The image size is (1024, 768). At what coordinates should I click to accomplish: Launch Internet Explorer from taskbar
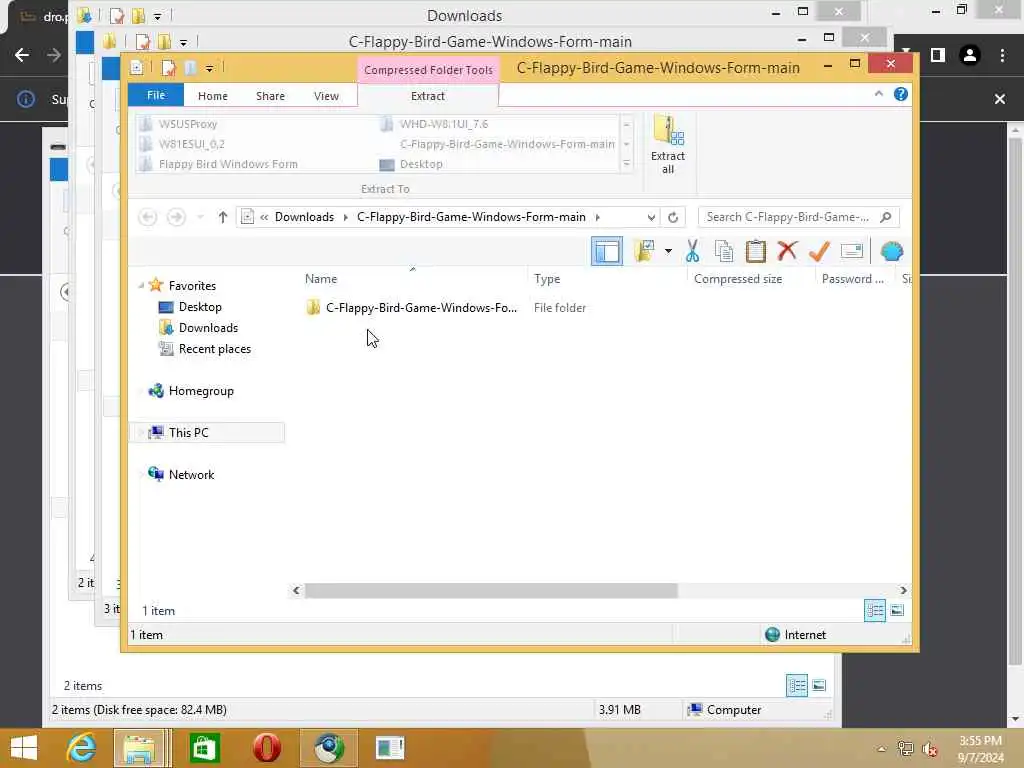(x=82, y=748)
